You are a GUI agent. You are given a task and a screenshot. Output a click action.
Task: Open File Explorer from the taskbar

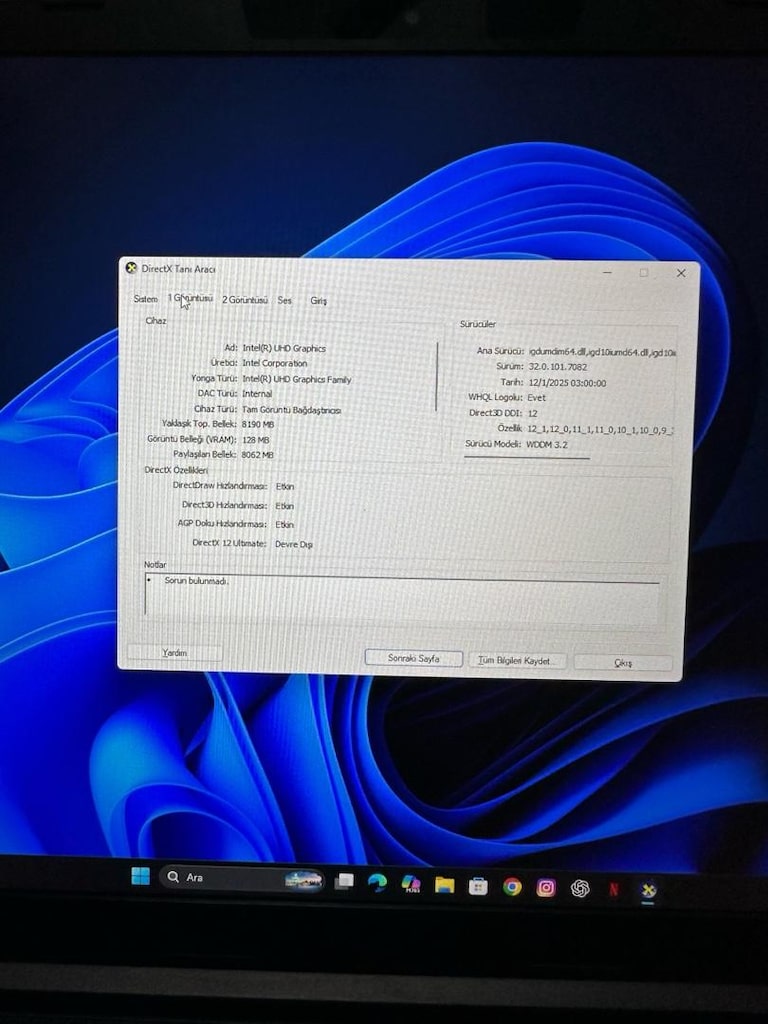(444, 885)
